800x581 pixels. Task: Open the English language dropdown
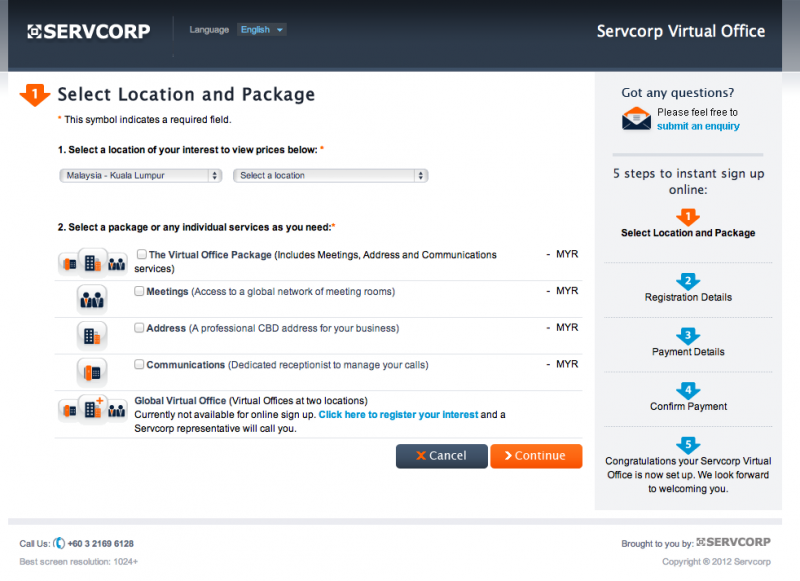click(x=261, y=30)
